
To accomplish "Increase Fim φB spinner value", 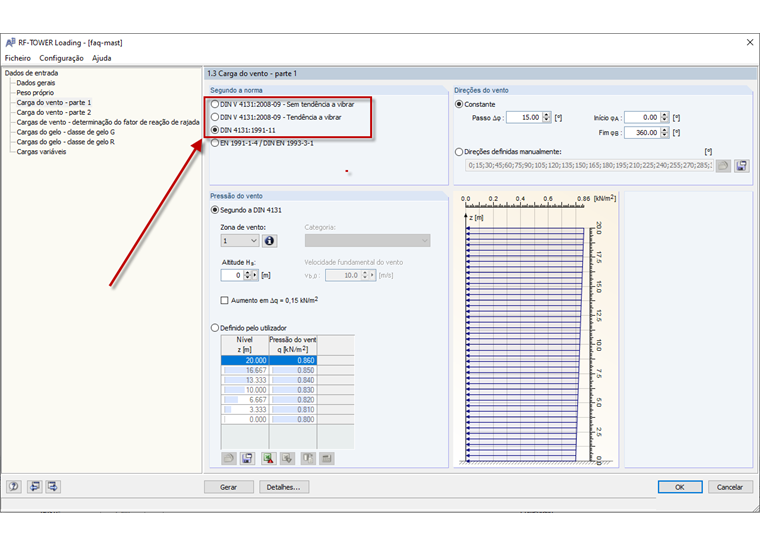I will [x=665, y=130].
